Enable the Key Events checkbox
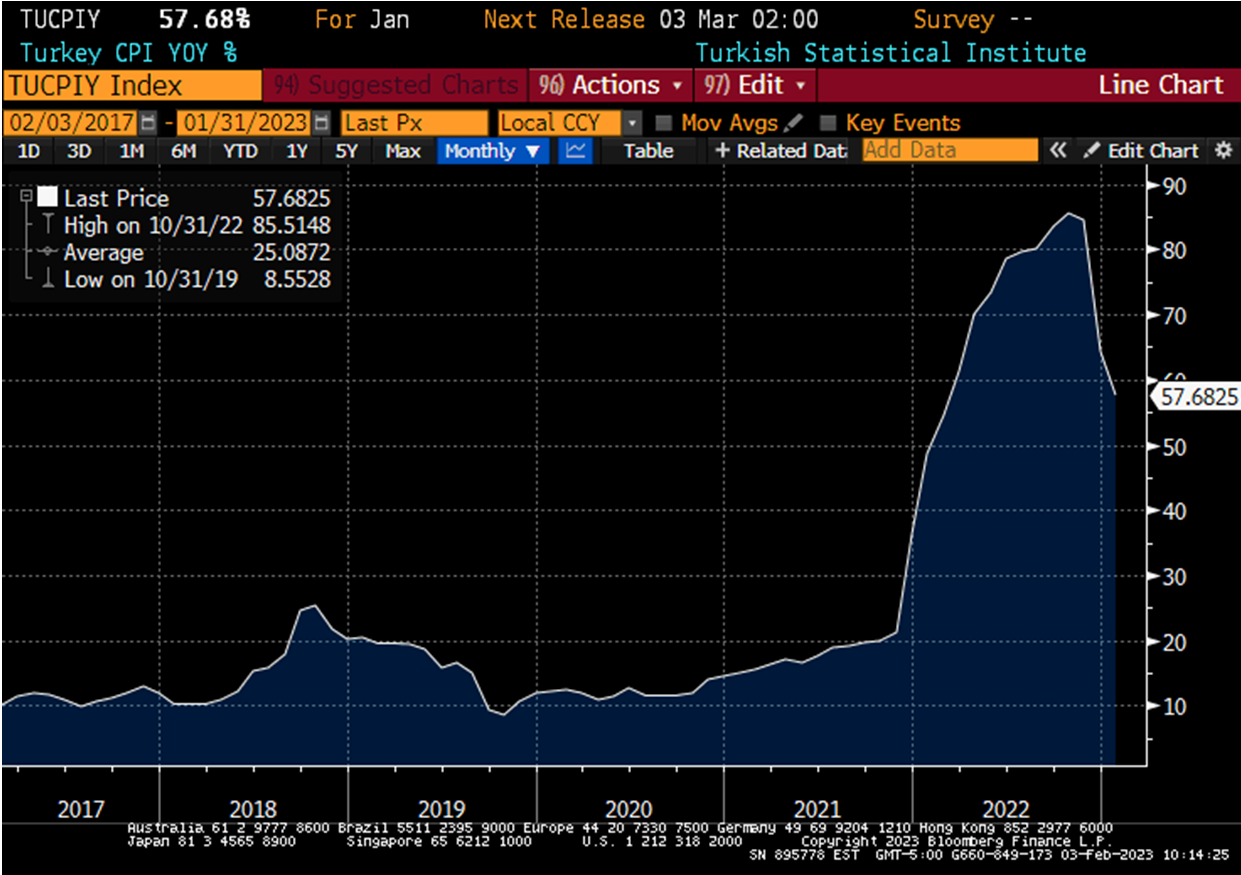The height and width of the screenshot is (875, 1241). coord(829,121)
